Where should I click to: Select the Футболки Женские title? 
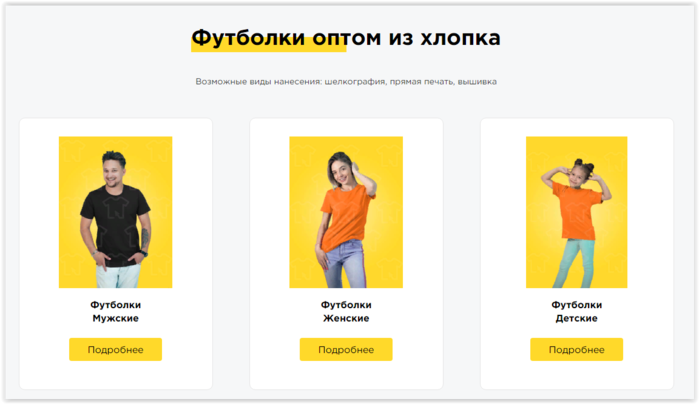click(346, 311)
